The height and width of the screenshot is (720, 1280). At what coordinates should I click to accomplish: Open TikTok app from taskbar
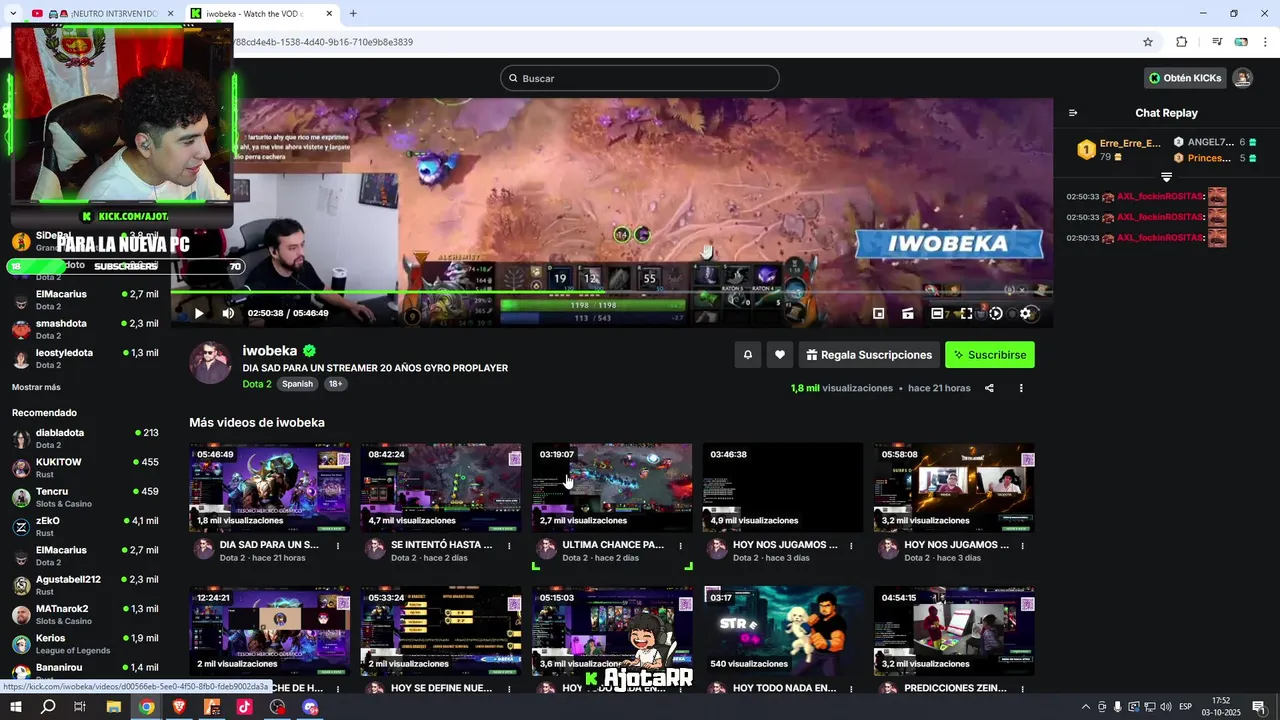(245, 707)
